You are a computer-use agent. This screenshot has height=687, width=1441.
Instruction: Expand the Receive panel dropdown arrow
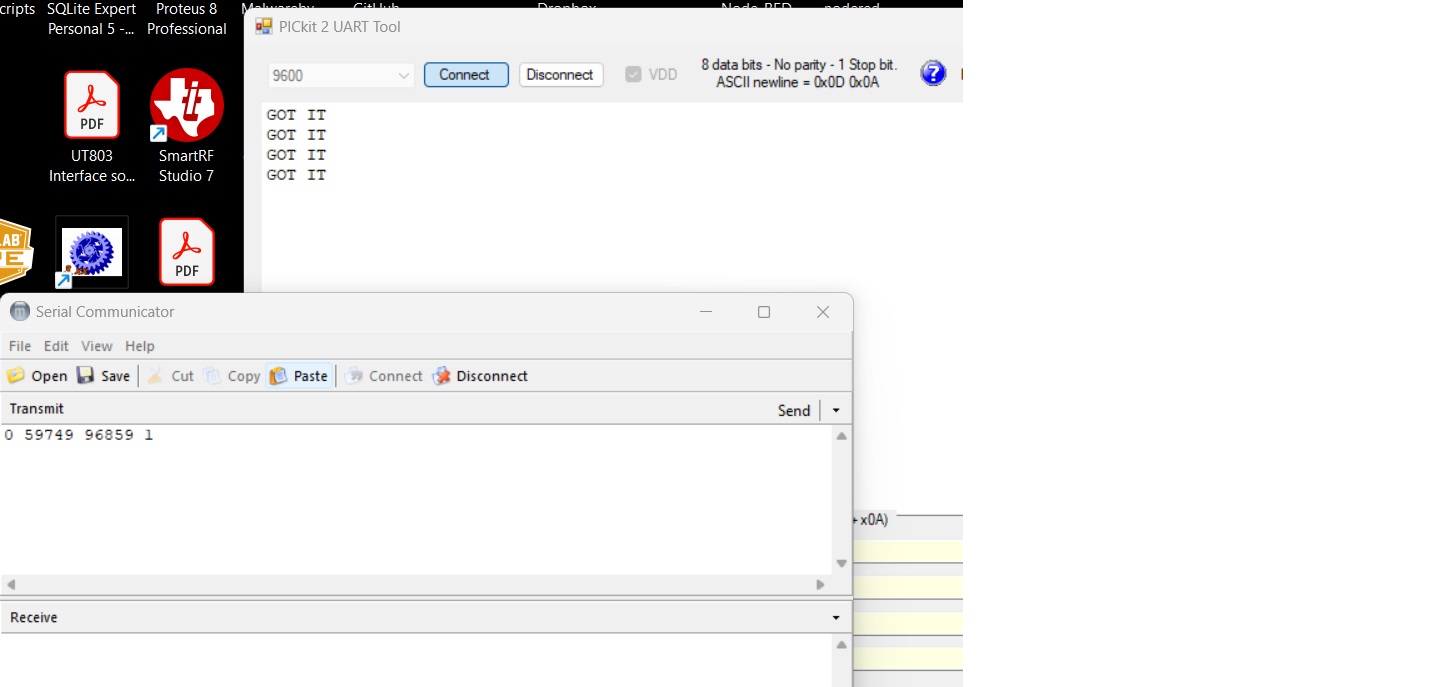pyautogui.click(x=836, y=618)
